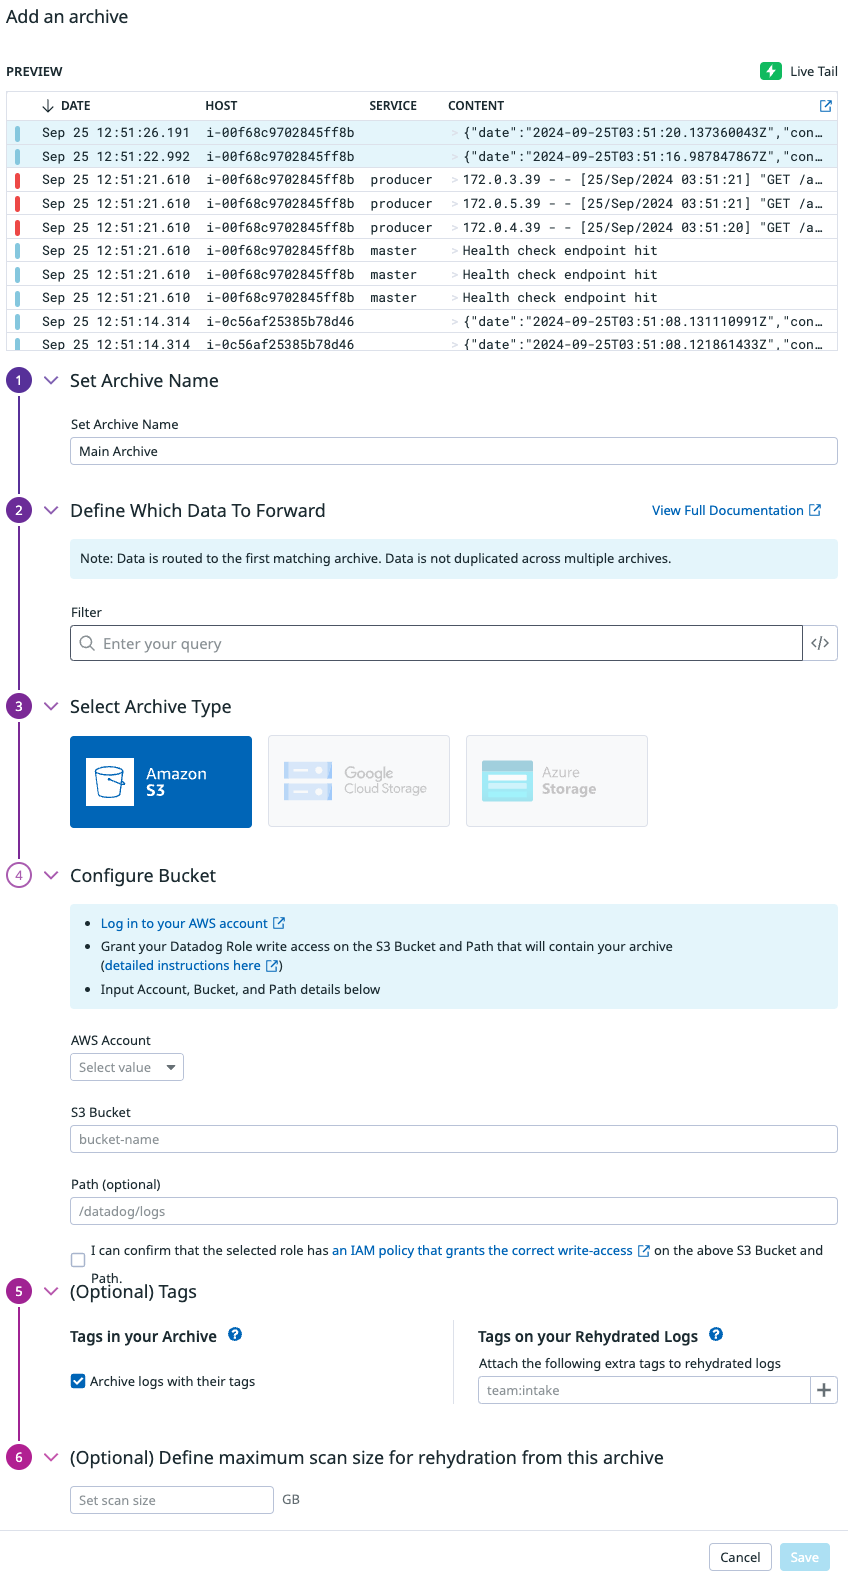Click the Save button
Screen dimensions: 848x1576
(804, 1557)
